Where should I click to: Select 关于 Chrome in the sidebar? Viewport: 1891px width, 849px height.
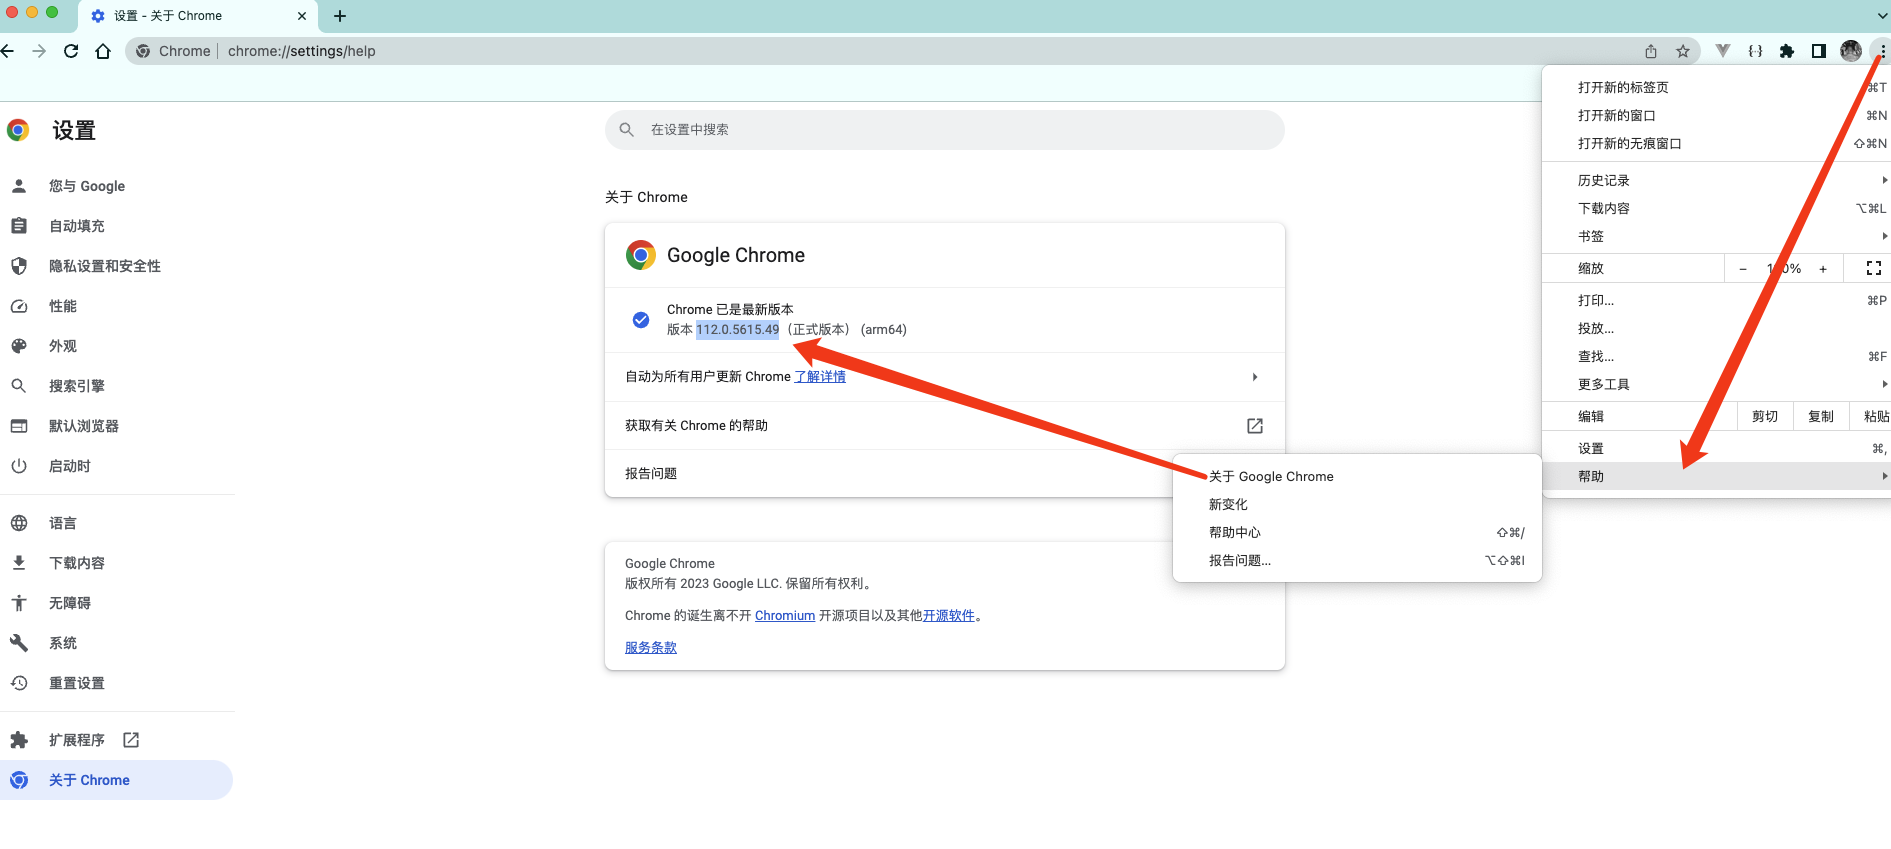click(116, 780)
